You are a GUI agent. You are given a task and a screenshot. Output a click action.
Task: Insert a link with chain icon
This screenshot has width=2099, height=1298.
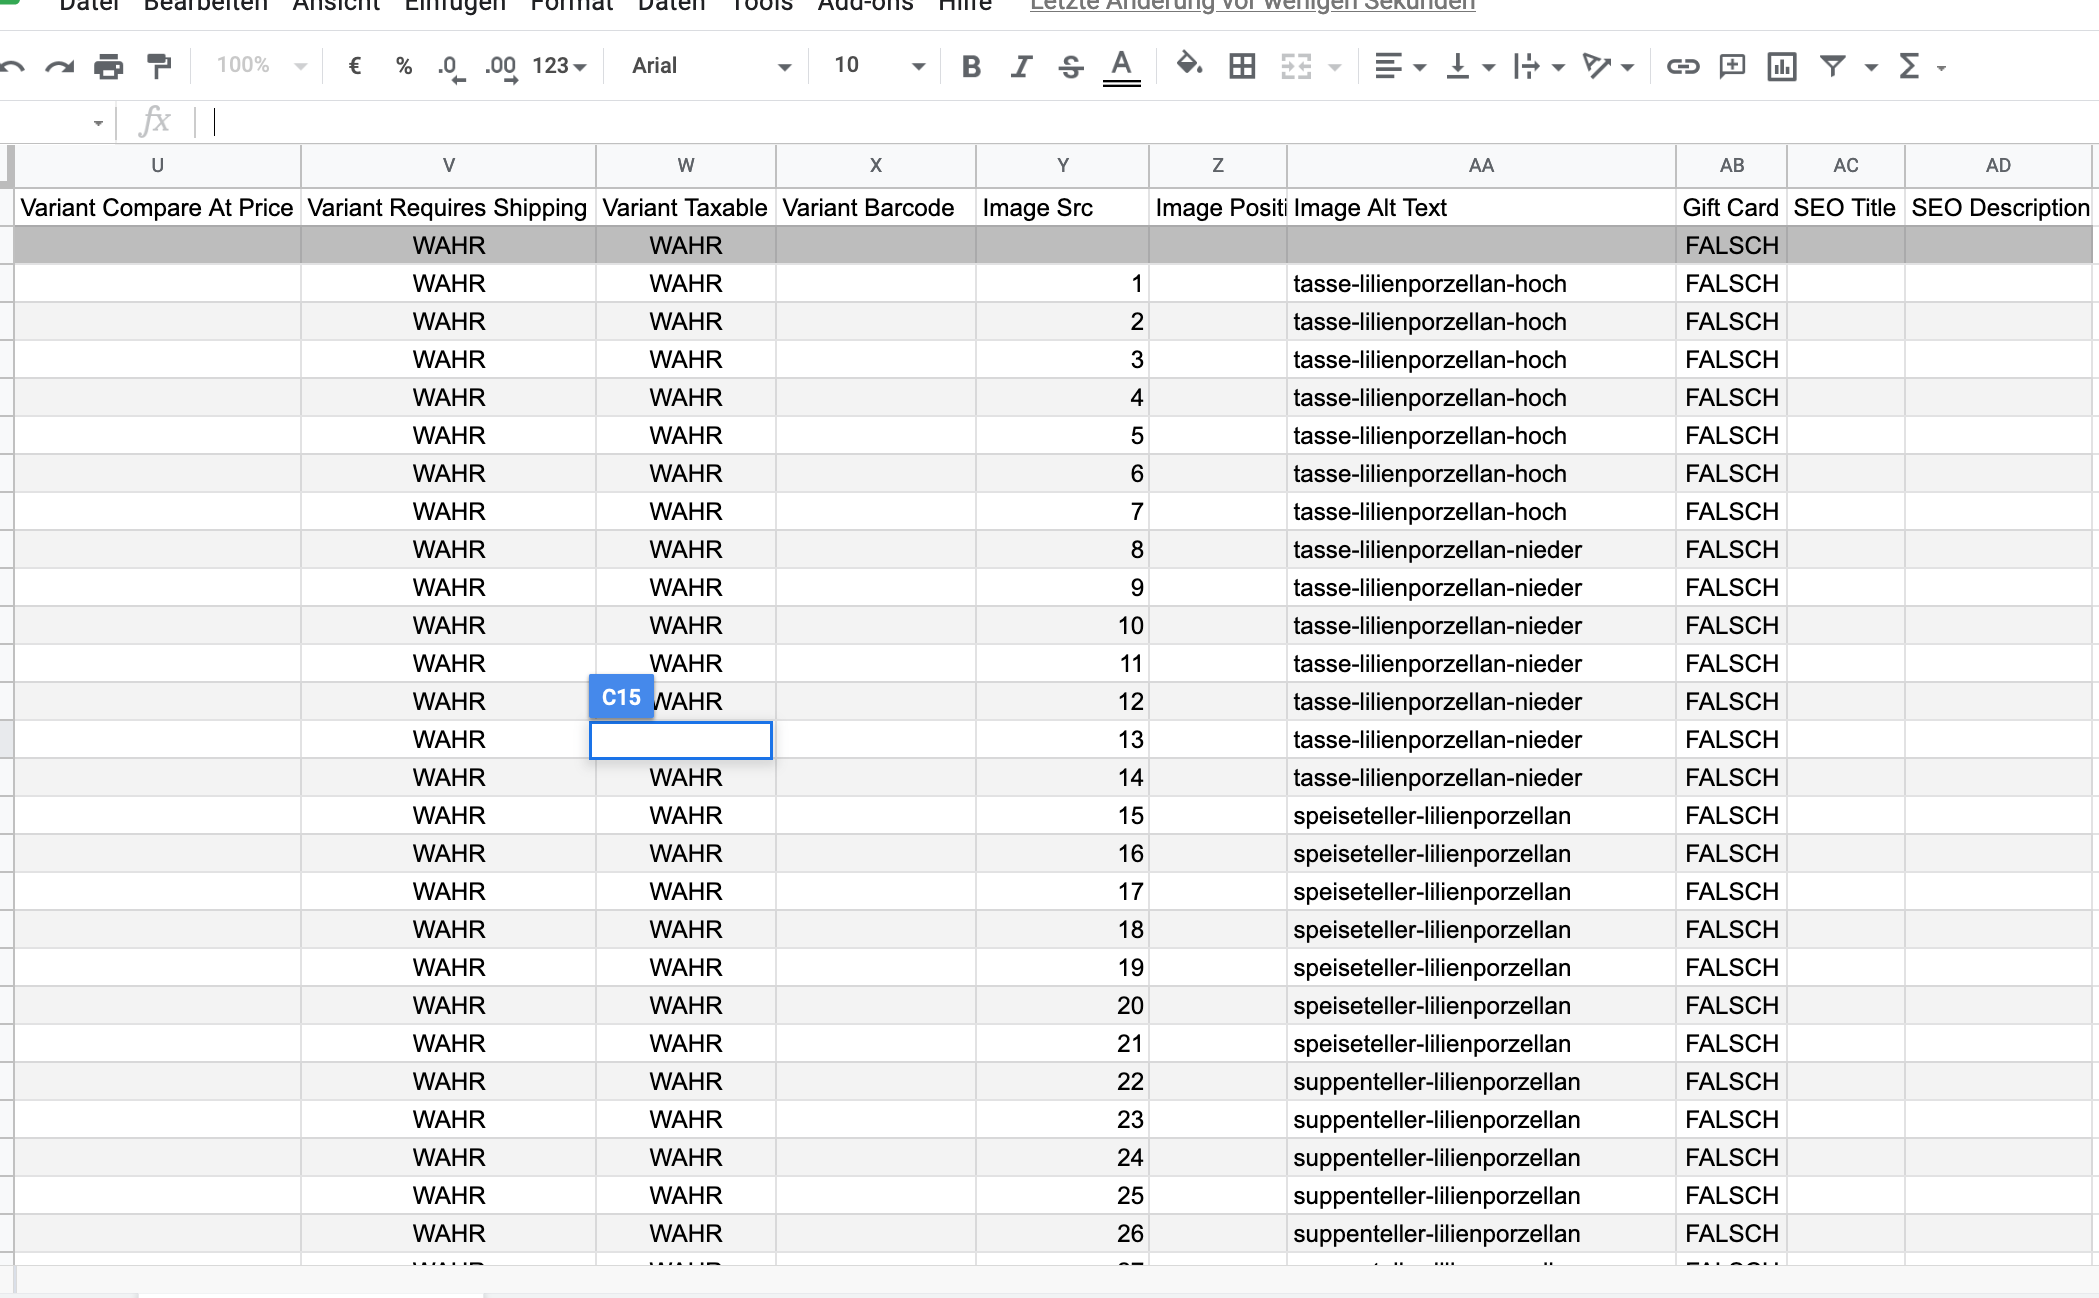click(x=1682, y=67)
